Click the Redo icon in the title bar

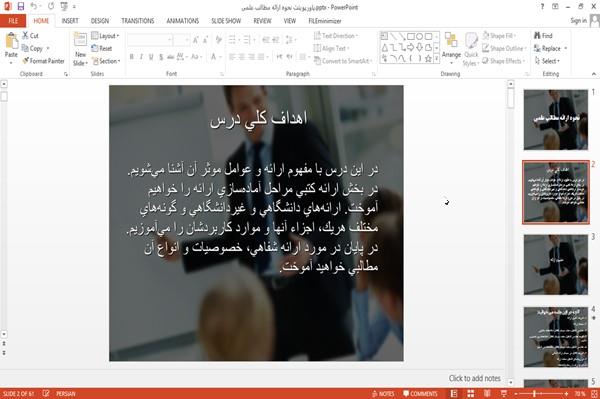pyautogui.click(x=51, y=7)
